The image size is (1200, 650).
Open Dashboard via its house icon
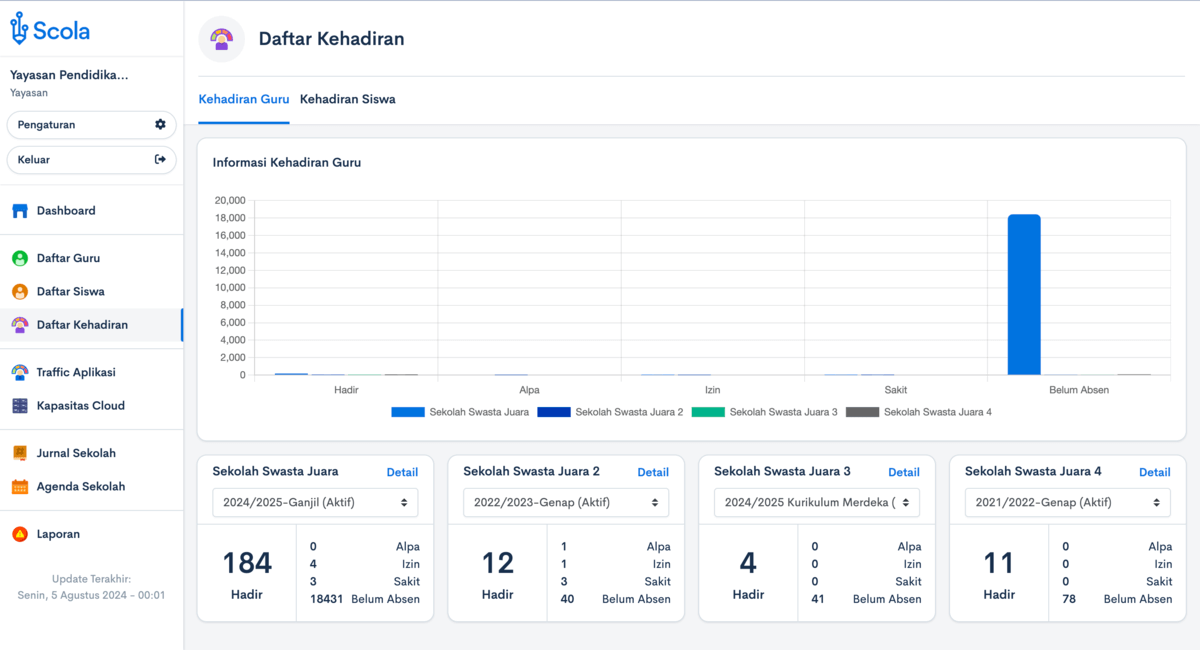[x=20, y=211]
